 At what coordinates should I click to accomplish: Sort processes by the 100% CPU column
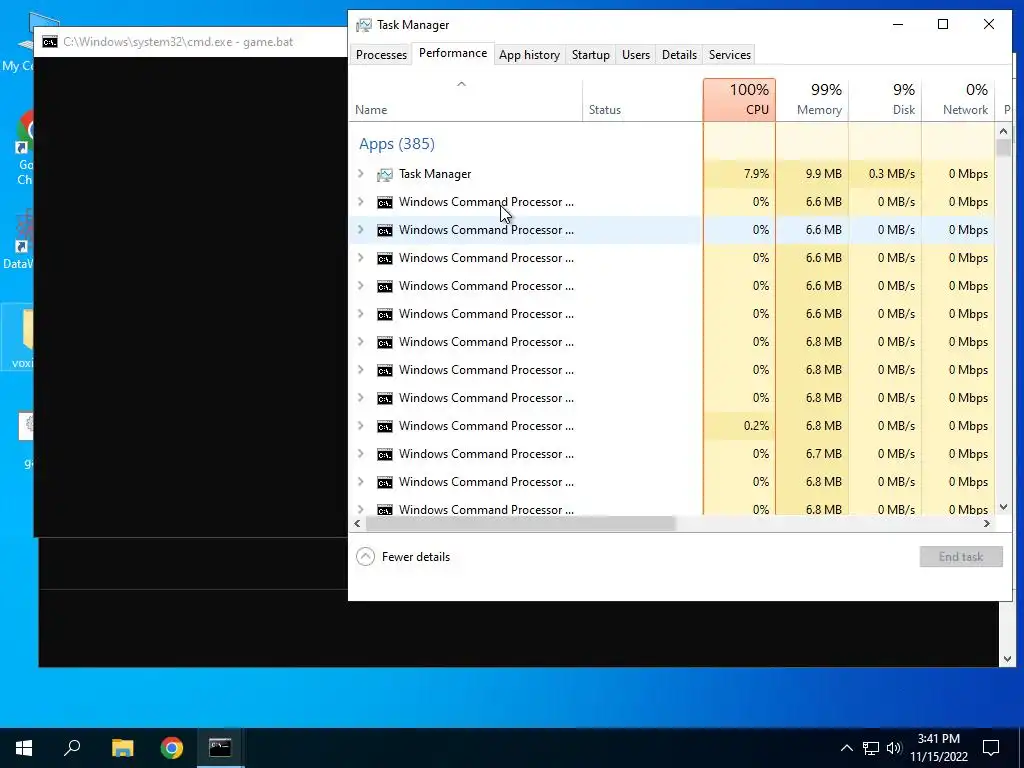click(739, 100)
